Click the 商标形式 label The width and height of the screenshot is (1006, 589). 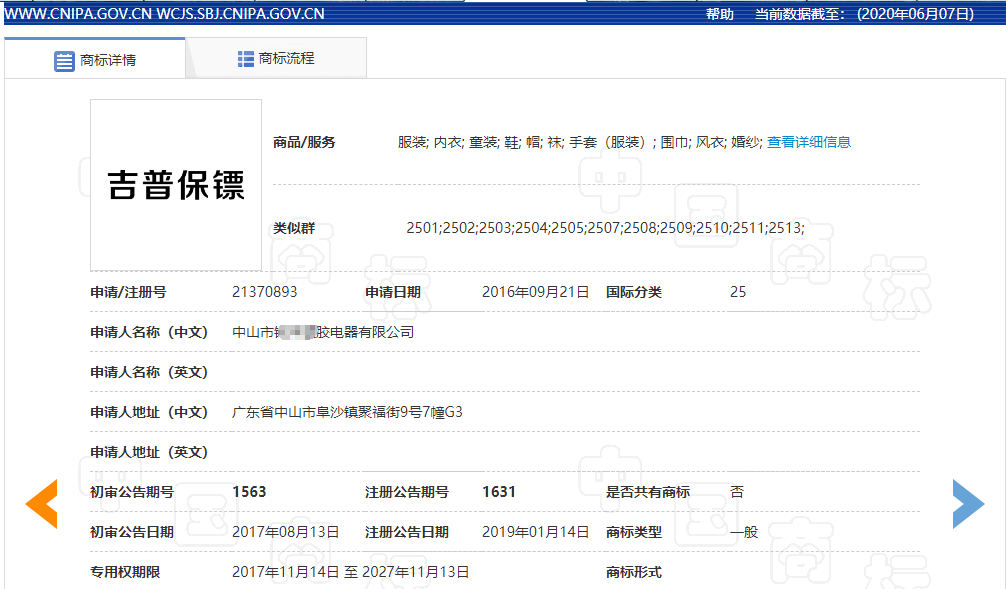[633, 572]
